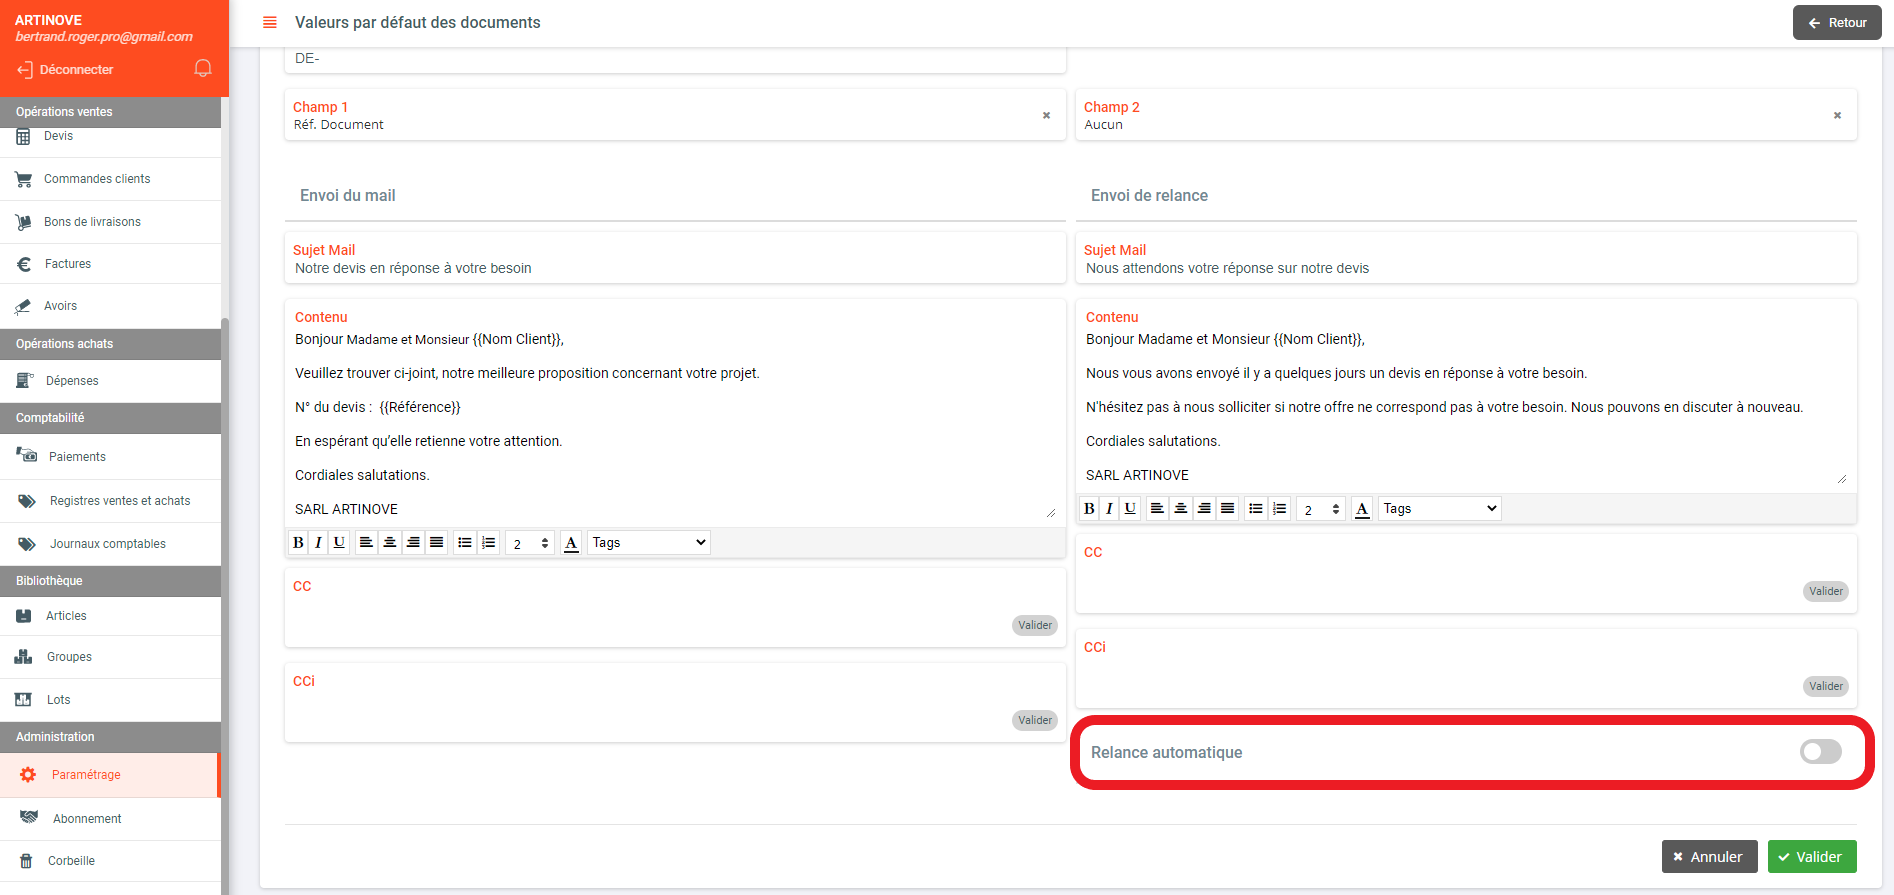The height and width of the screenshot is (895, 1894).
Task: Underline text in Envoi de relance editor
Action: (x=1130, y=509)
